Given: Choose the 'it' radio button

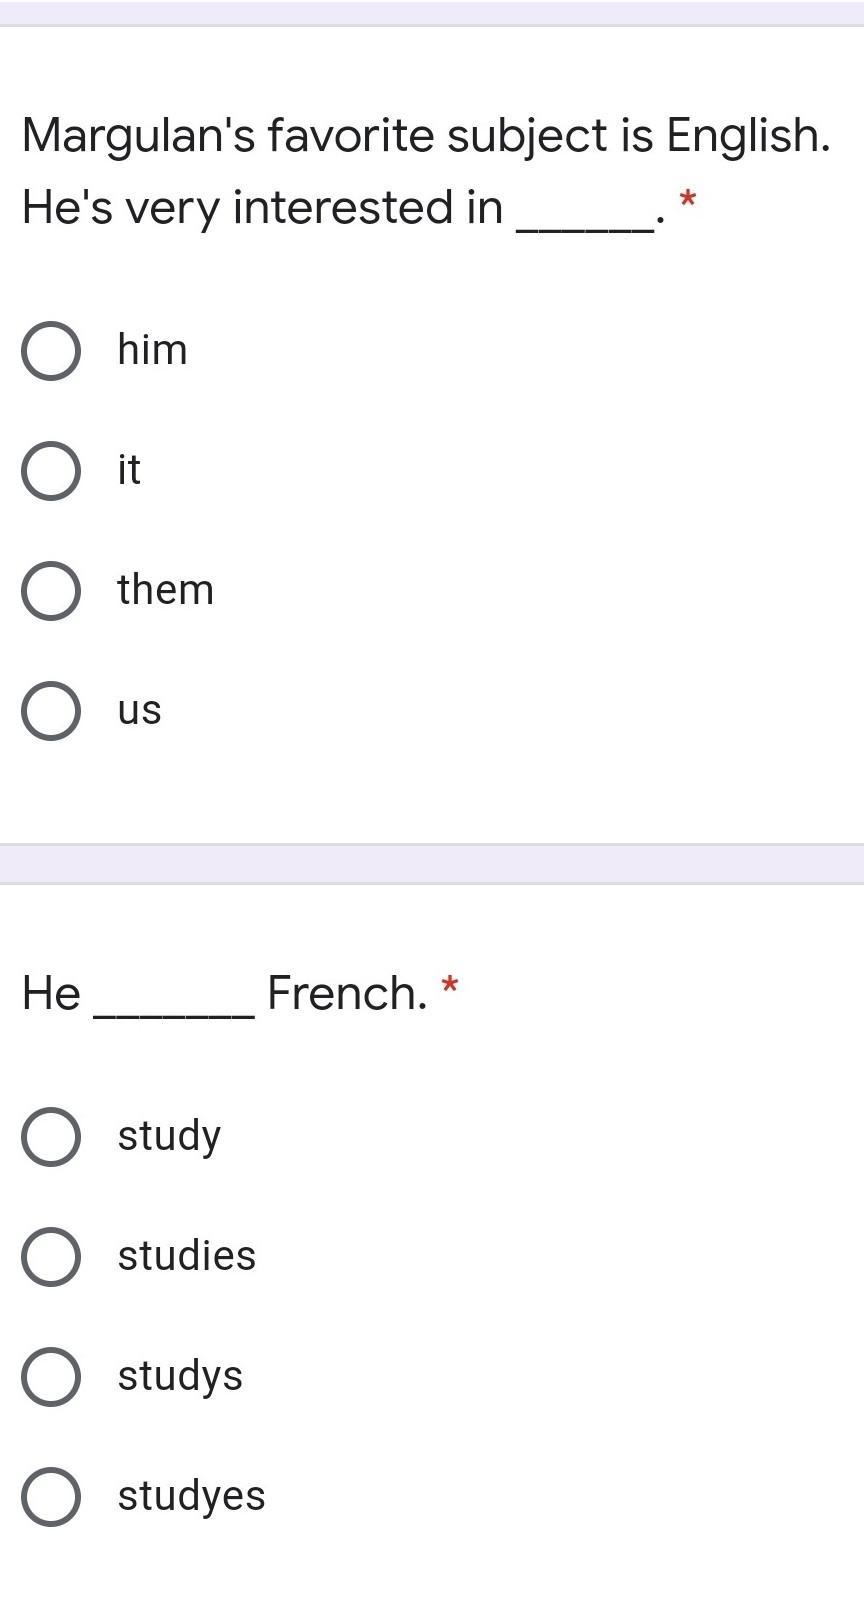Looking at the screenshot, I should click(51, 471).
